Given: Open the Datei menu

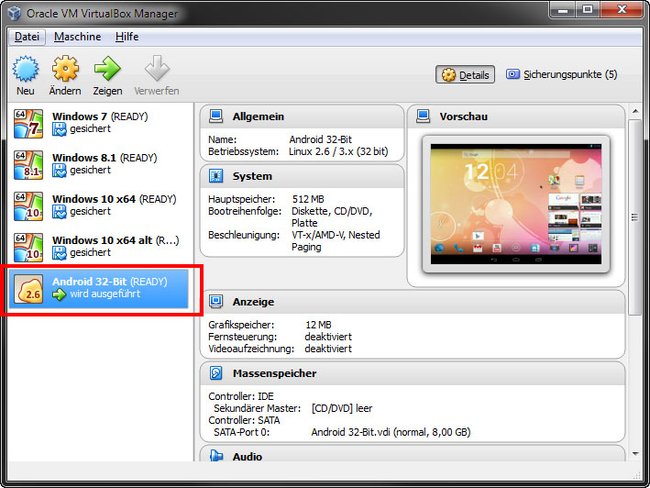Looking at the screenshot, I should [27, 37].
